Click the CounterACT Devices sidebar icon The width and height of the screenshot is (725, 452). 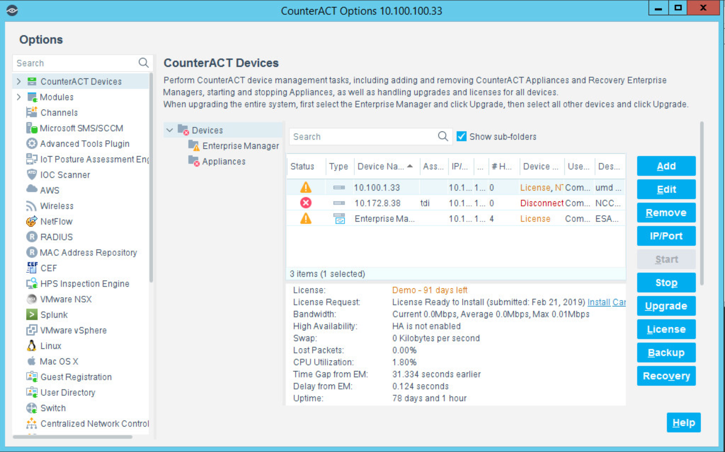[31, 81]
